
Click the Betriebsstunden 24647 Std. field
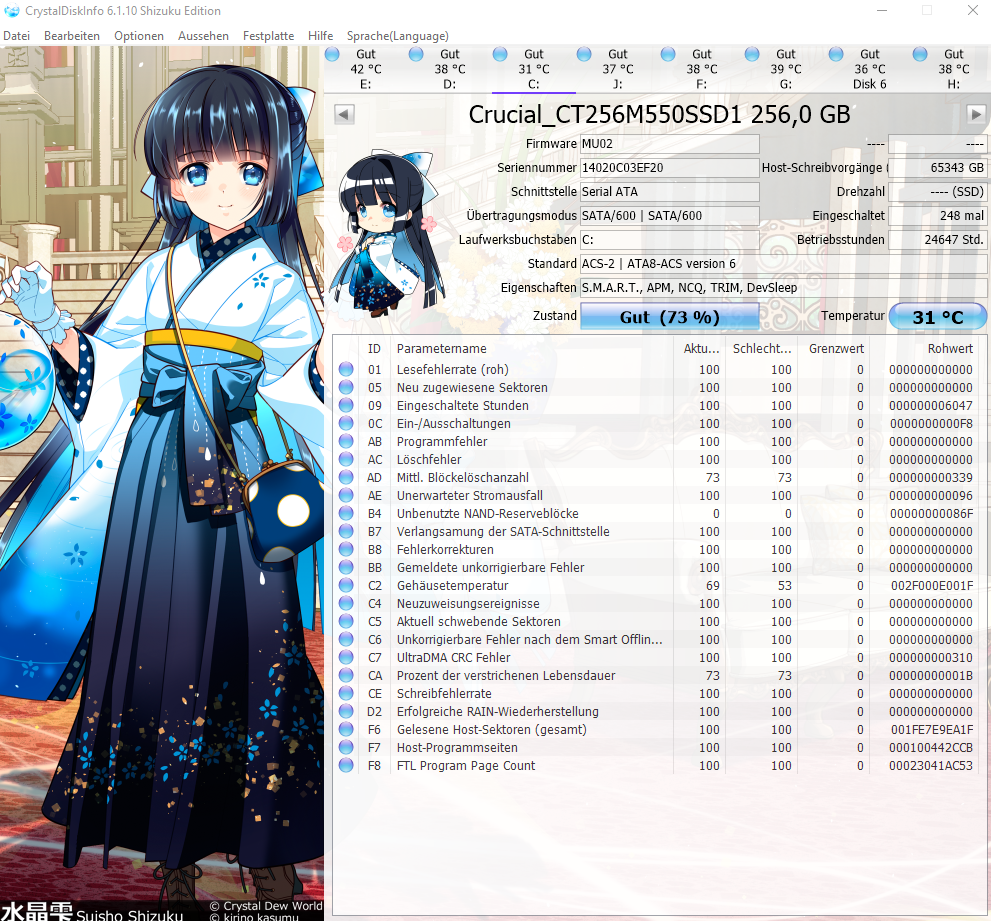tap(938, 240)
